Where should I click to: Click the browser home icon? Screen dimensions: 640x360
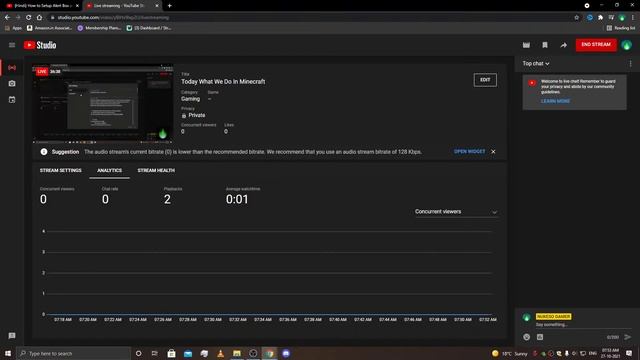point(39,18)
